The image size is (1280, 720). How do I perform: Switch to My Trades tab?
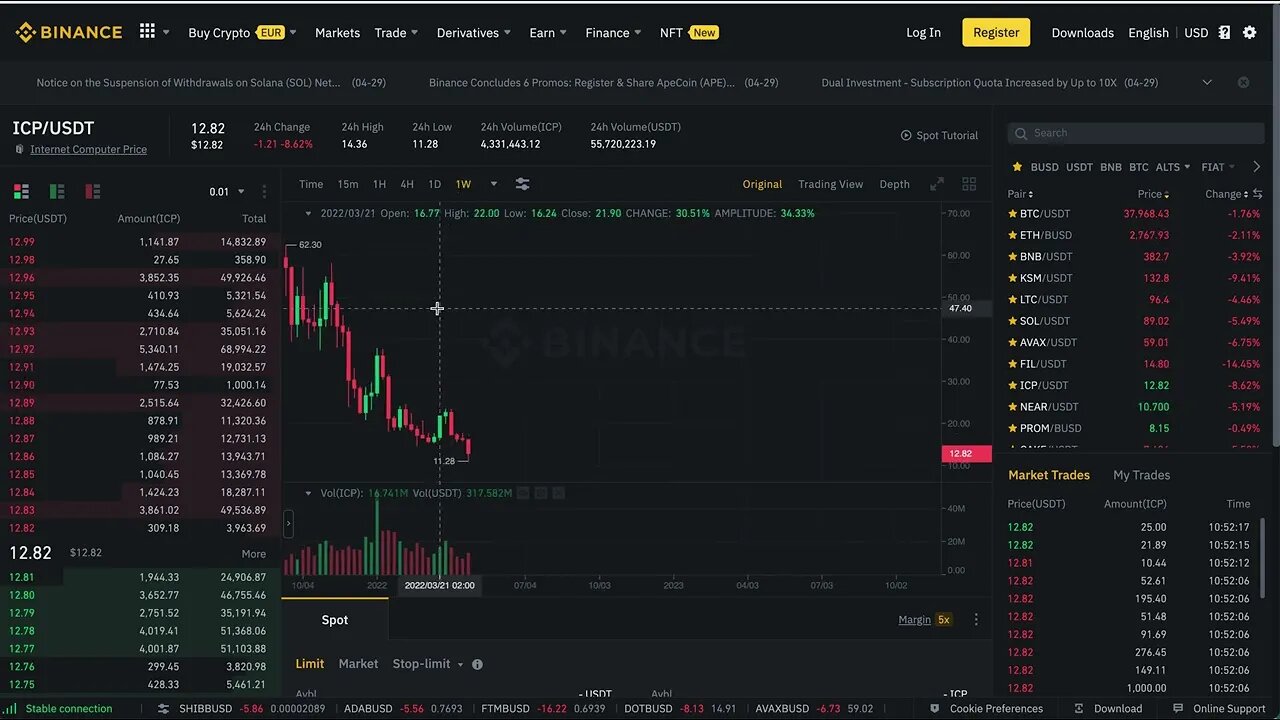(1141, 475)
